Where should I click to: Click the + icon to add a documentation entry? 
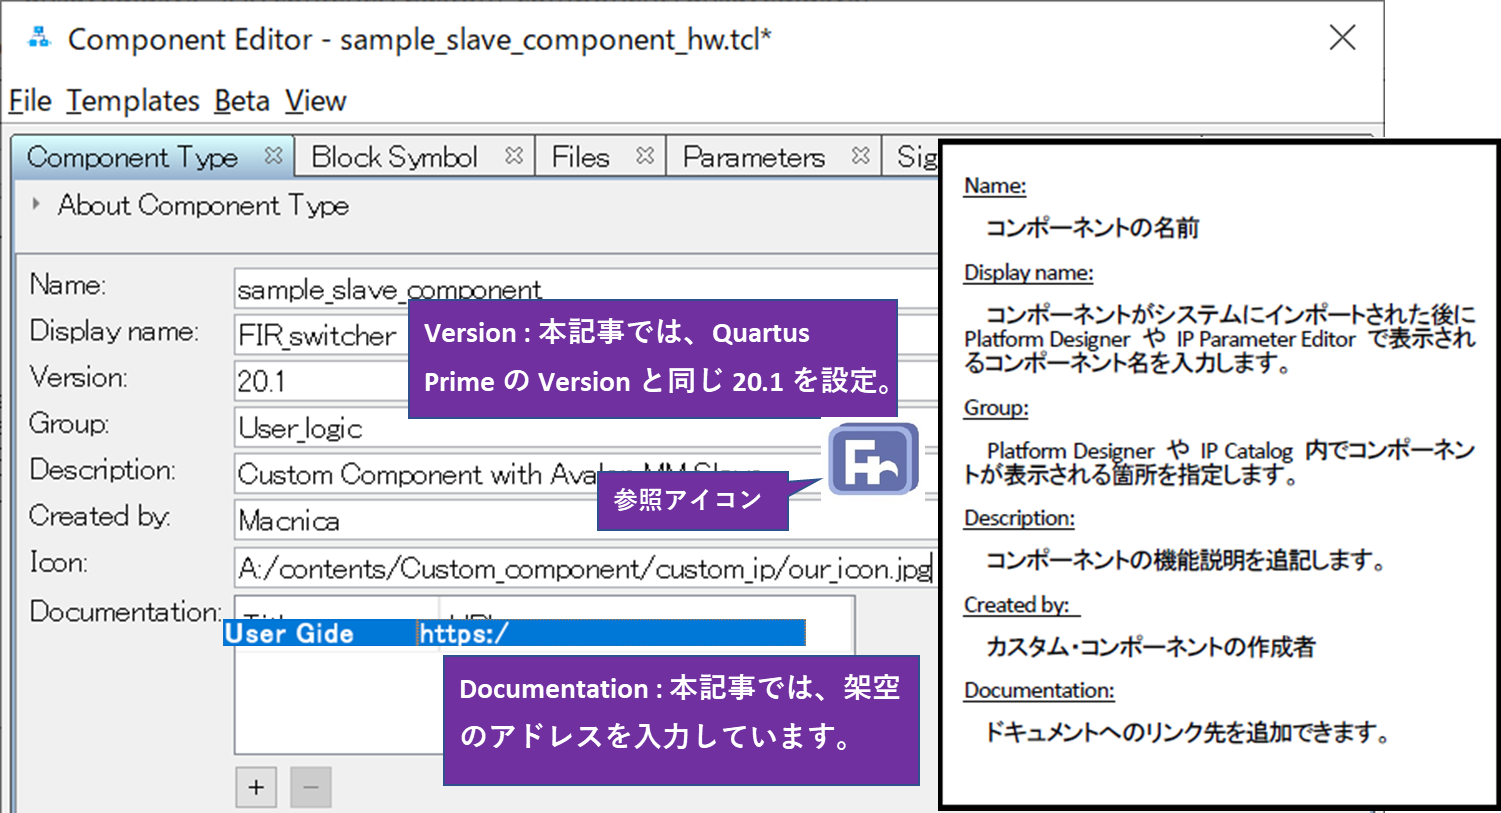tap(256, 787)
